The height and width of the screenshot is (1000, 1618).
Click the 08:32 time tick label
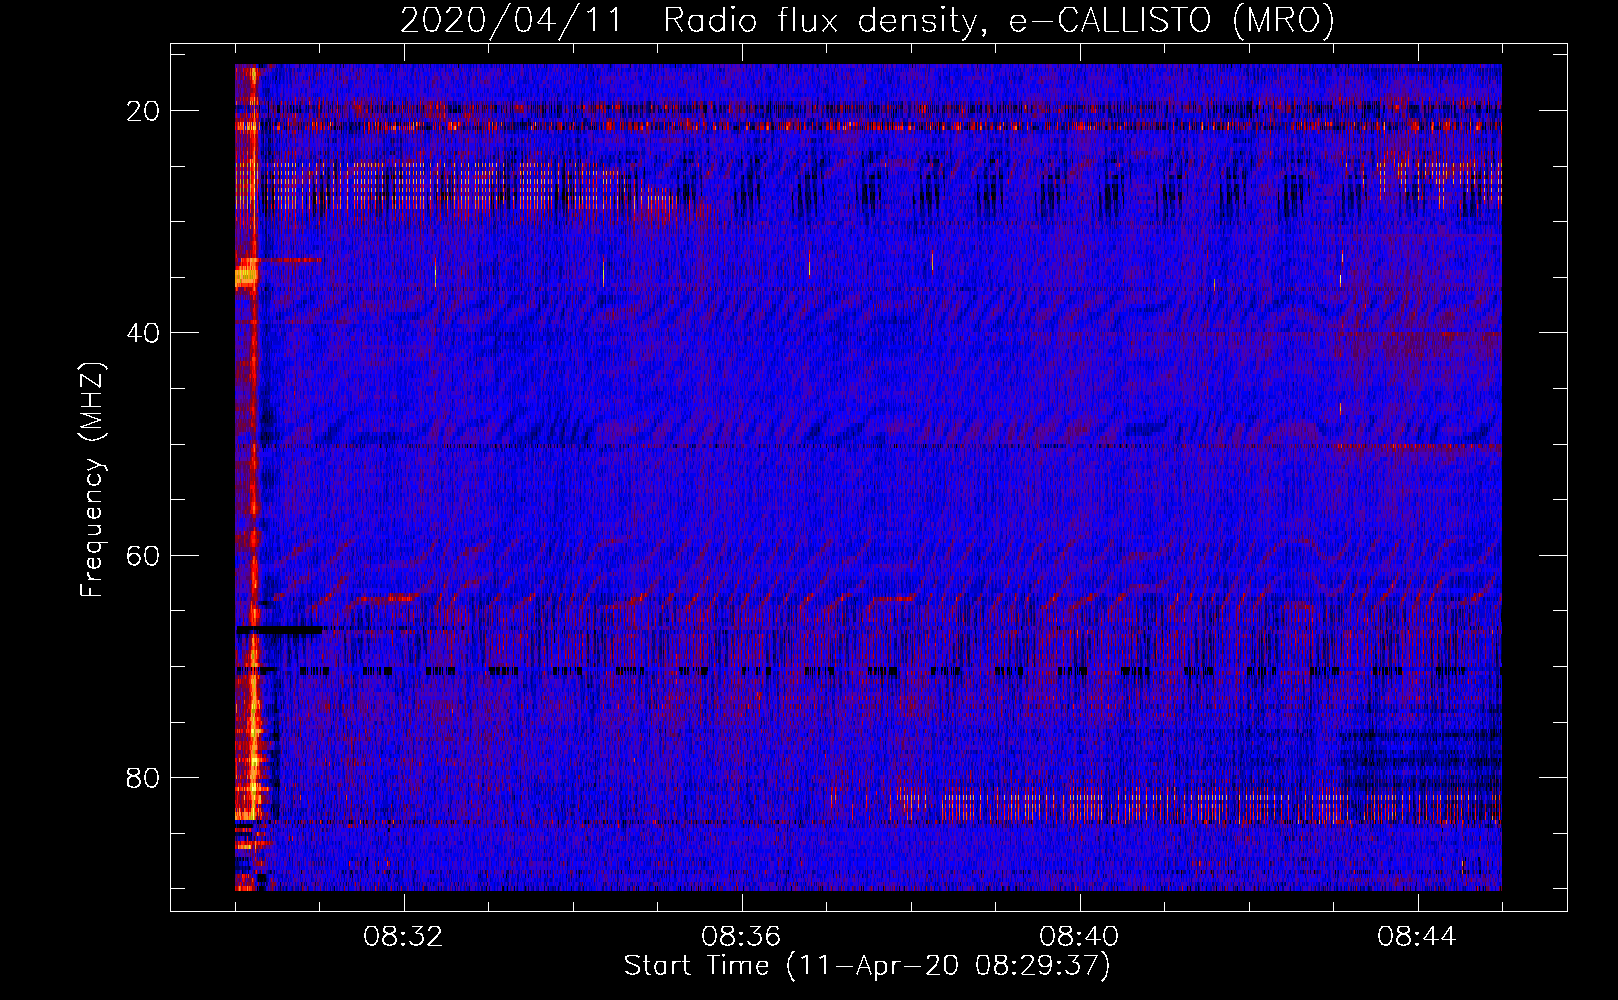coord(403,937)
